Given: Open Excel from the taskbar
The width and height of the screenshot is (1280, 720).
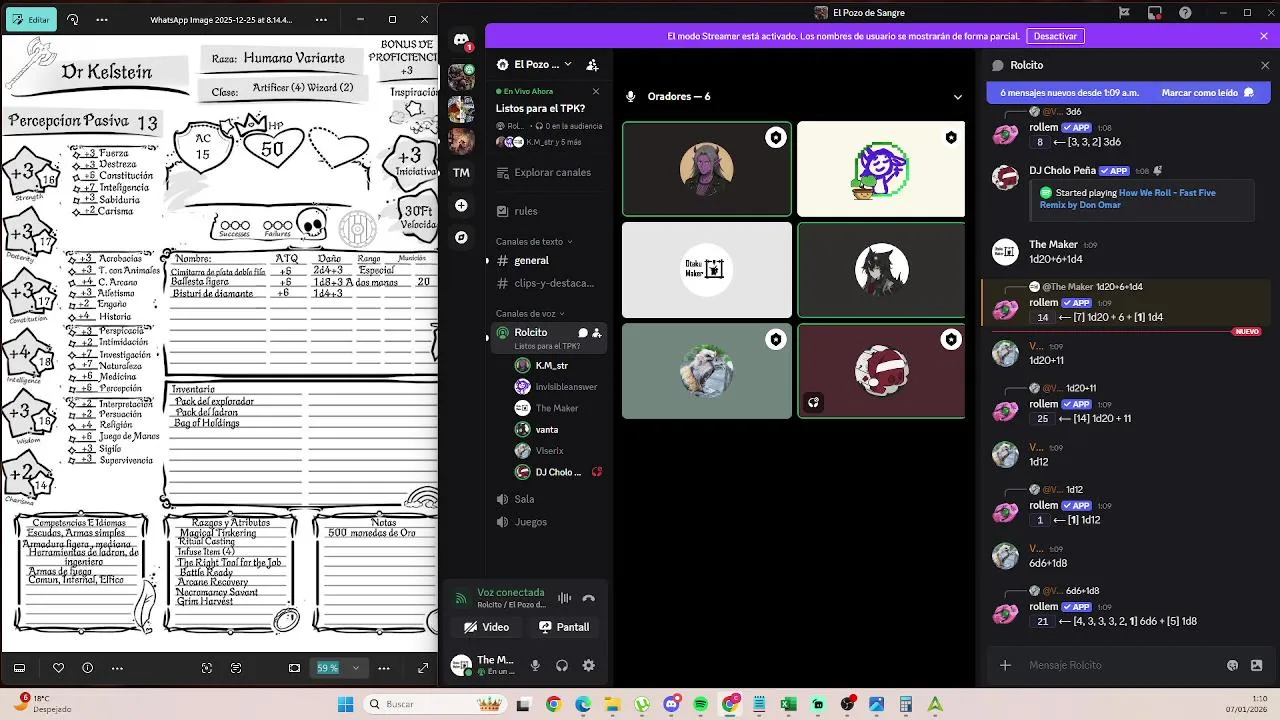Looking at the screenshot, I should [x=788, y=704].
